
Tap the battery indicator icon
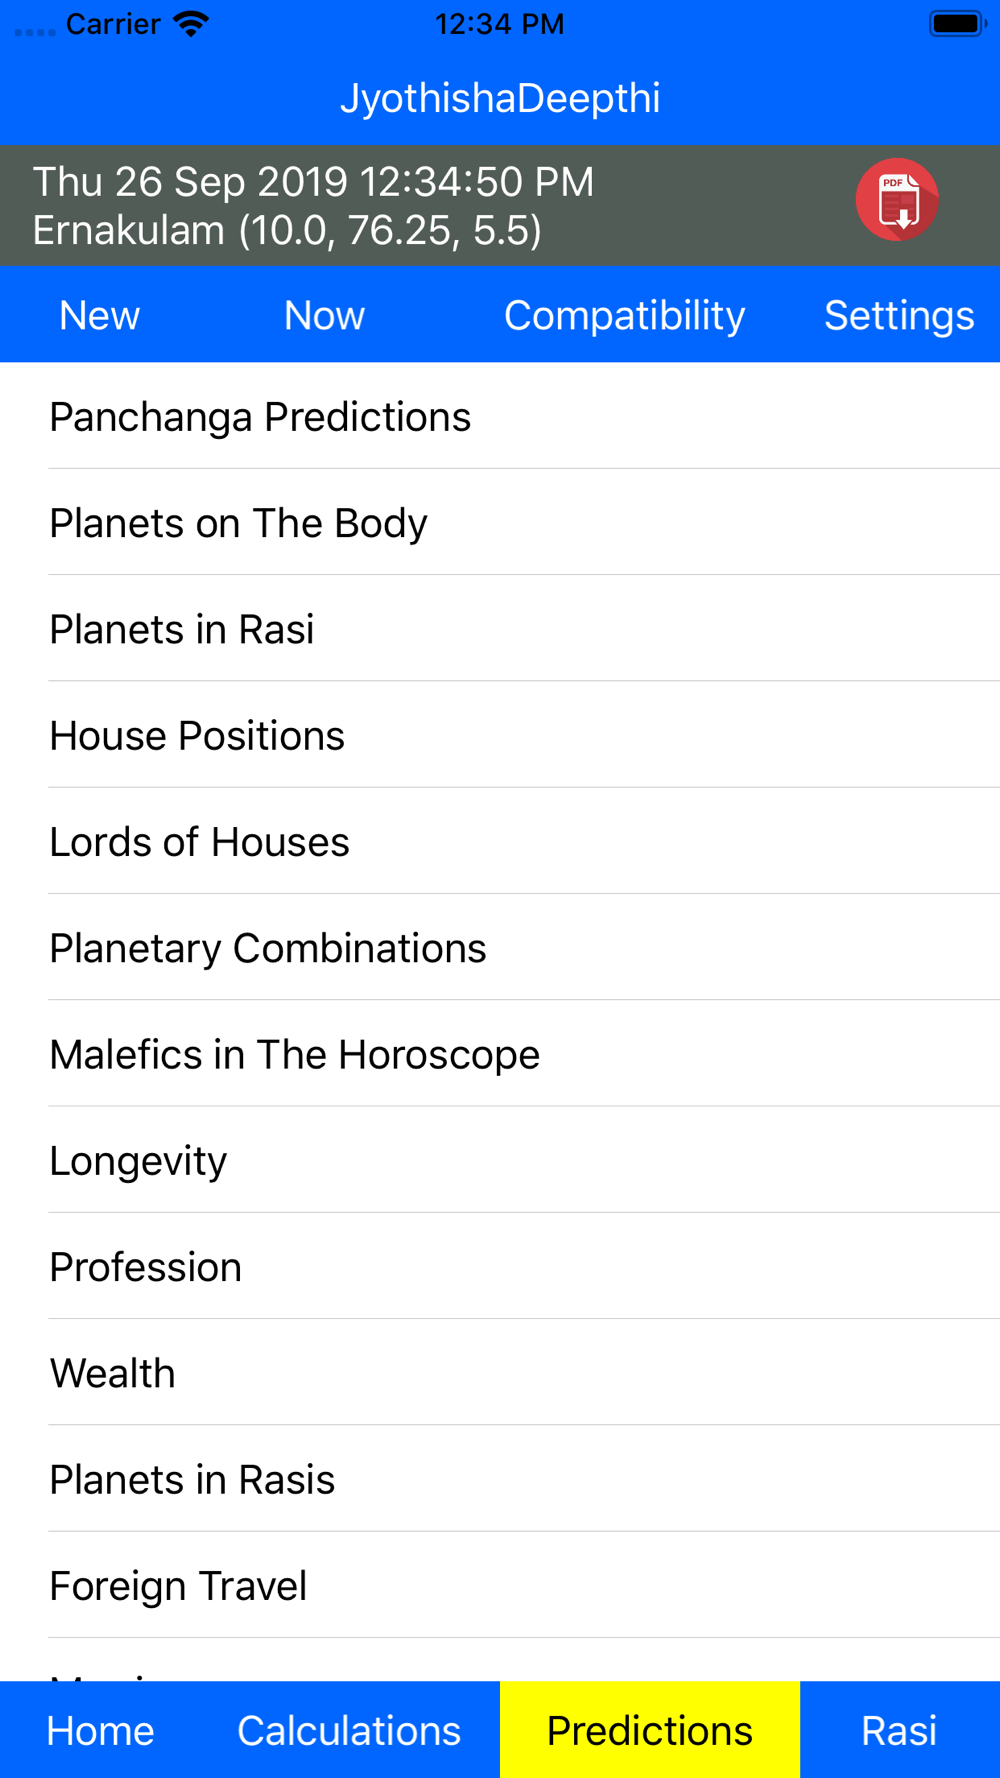tap(958, 24)
